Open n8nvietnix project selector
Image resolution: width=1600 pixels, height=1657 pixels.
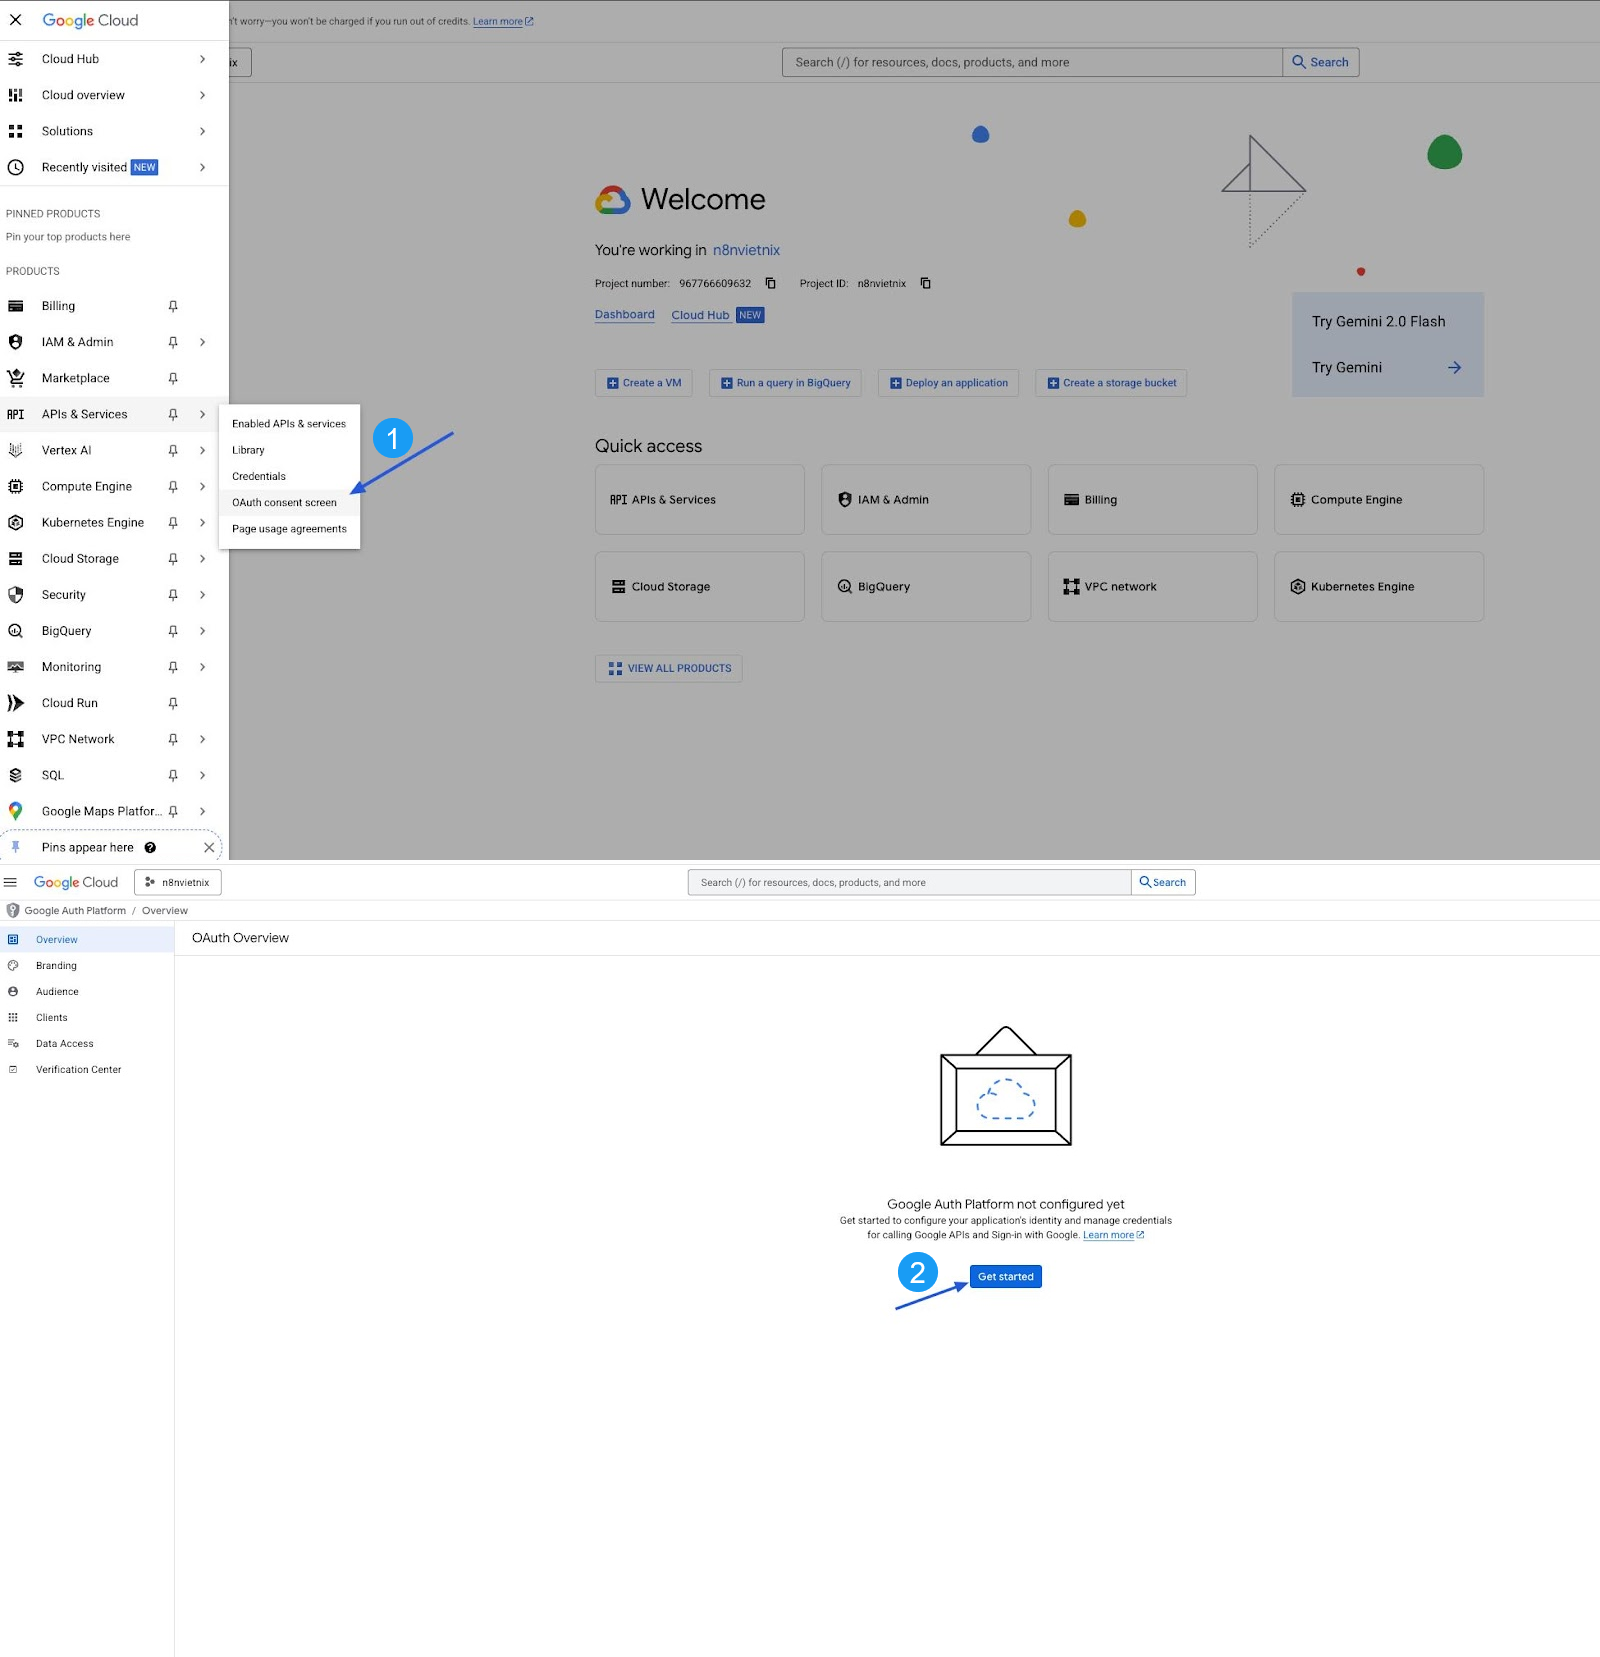point(178,882)
